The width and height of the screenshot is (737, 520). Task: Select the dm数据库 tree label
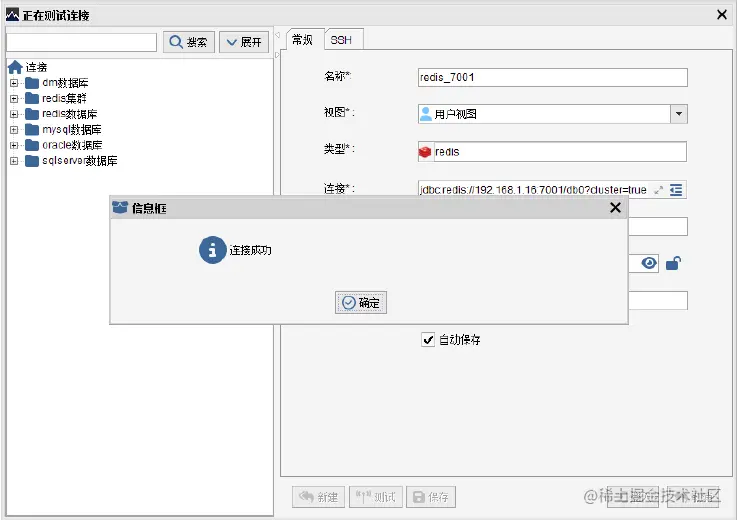[x=65, y=83]
